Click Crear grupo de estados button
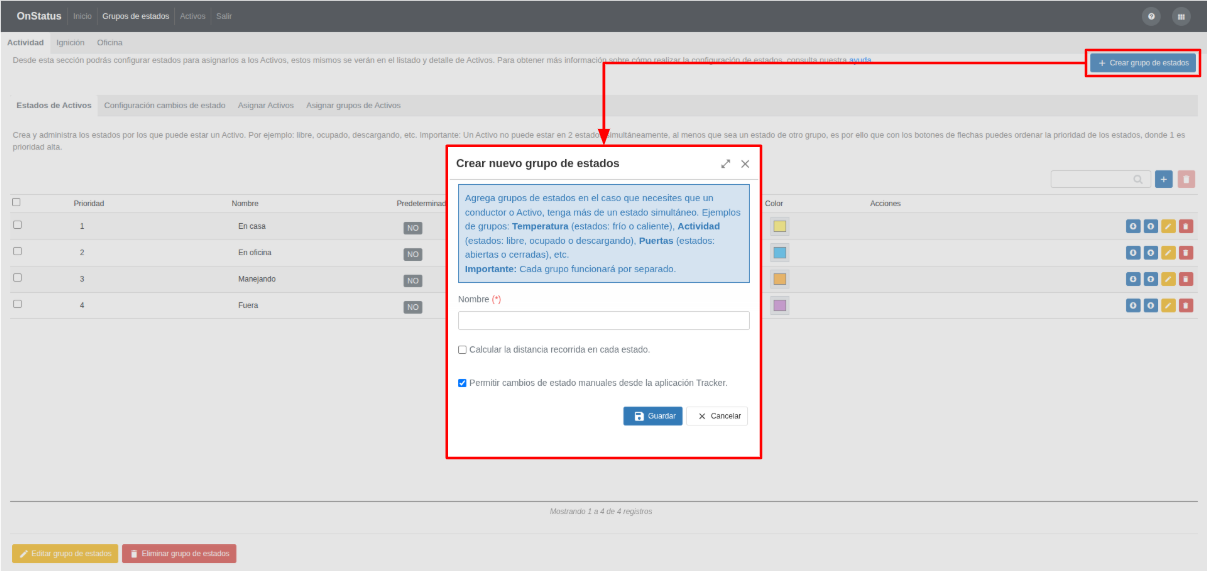The image size is (1207, 571). 1143,63
